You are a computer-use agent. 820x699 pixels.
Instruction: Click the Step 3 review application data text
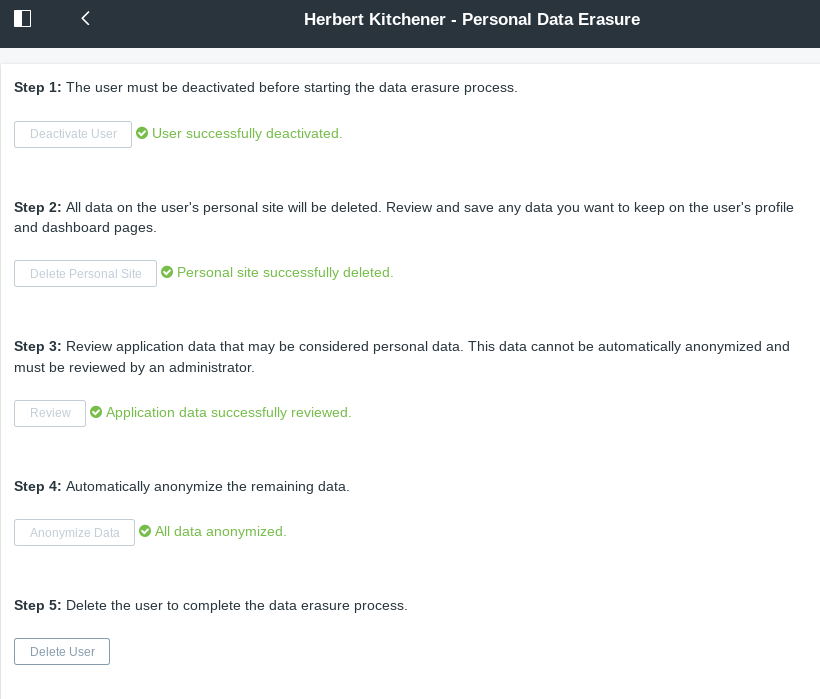pyautogui.click(x=402, y=357)
